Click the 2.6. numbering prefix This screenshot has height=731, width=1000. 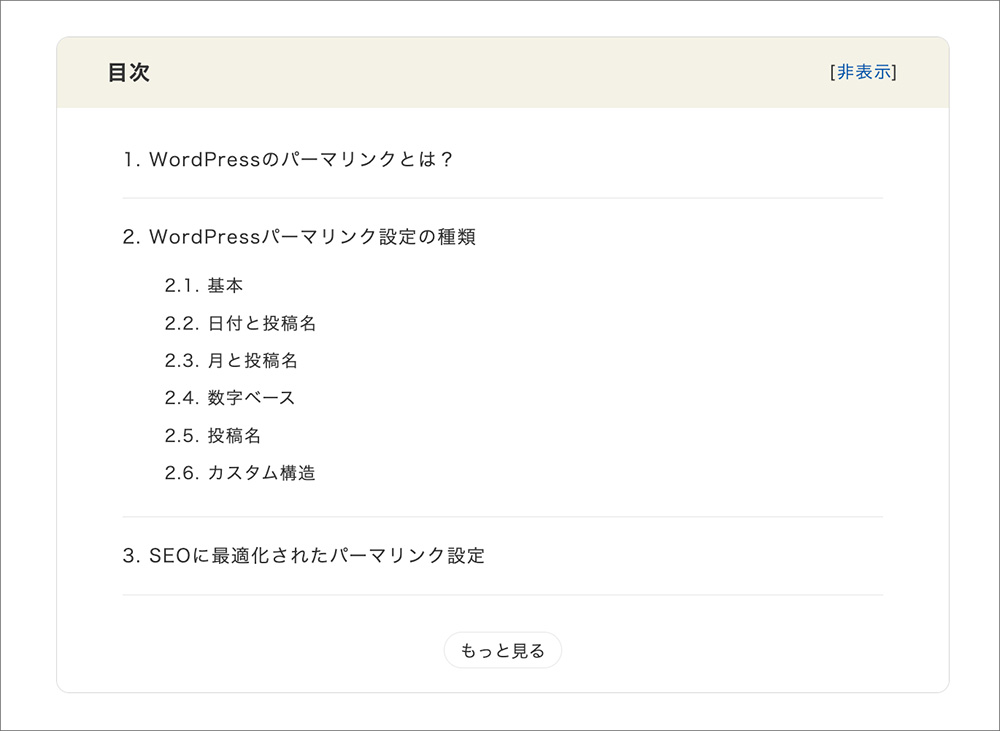coord(182,473)
